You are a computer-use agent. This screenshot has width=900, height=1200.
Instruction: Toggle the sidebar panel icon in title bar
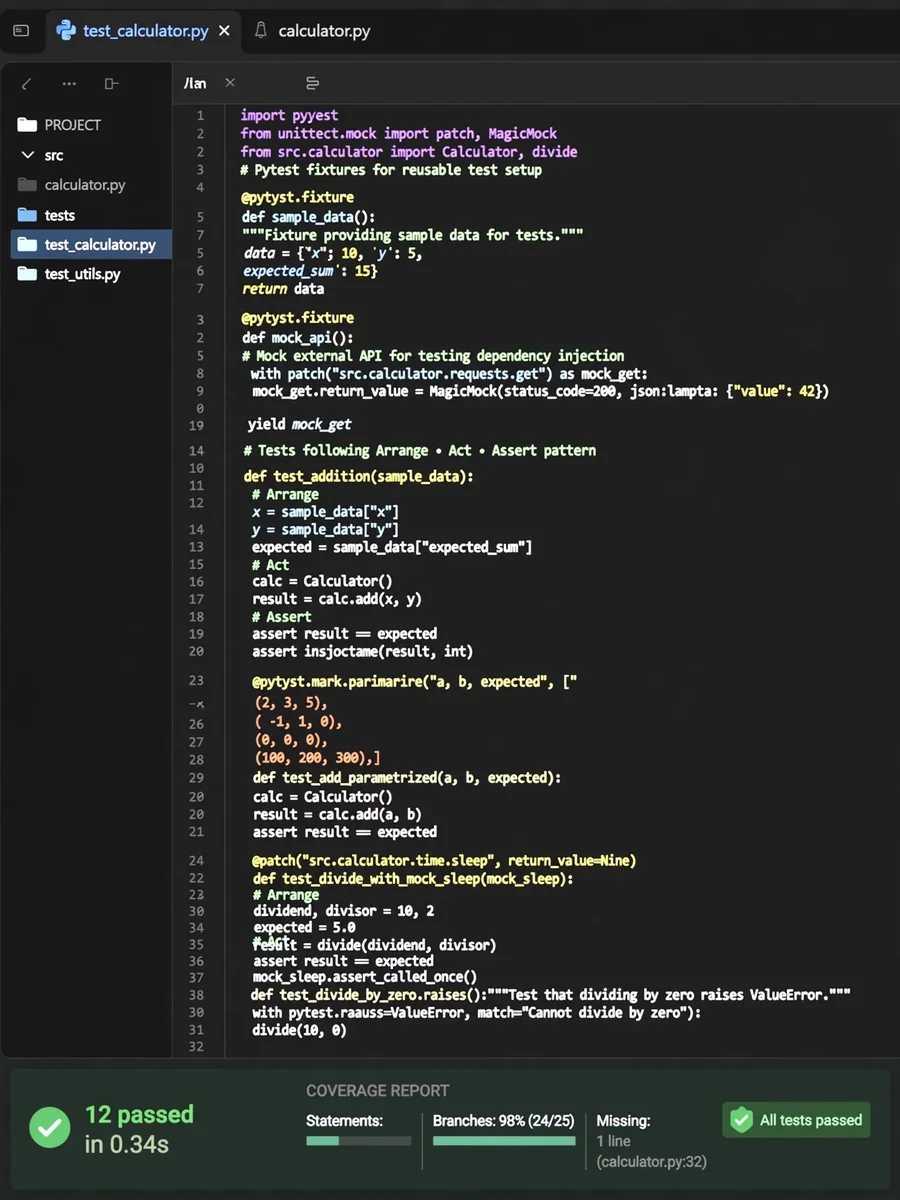[21, 31]
